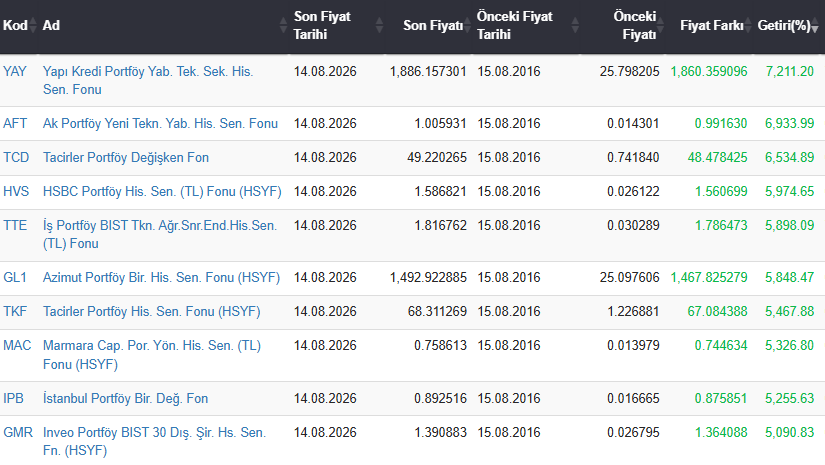
Task: Click the Son Fiyatı header label
Action: (x=432, y=25)
